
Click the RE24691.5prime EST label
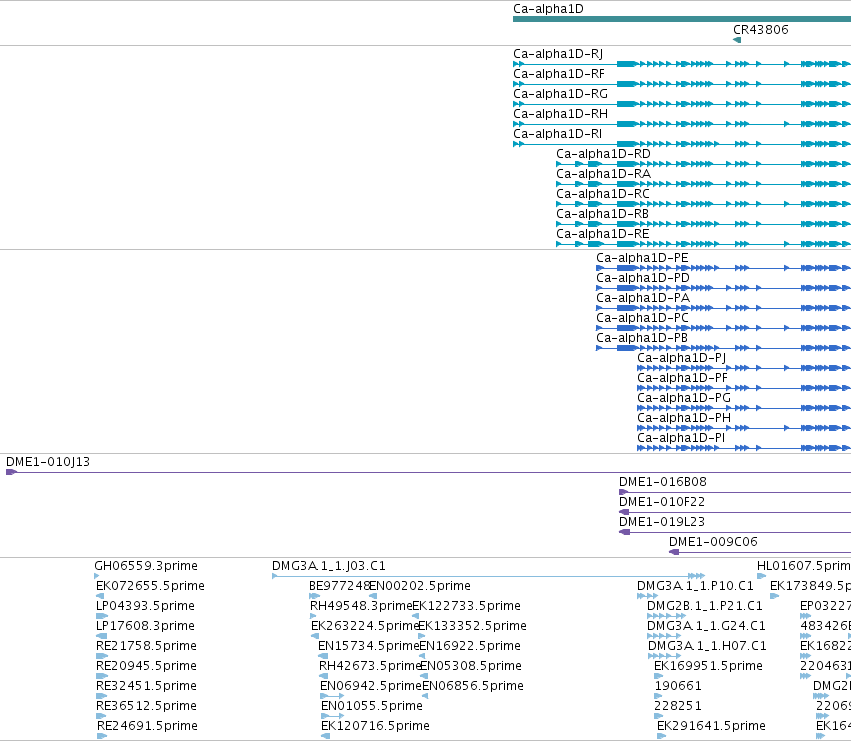click(147, 727)
